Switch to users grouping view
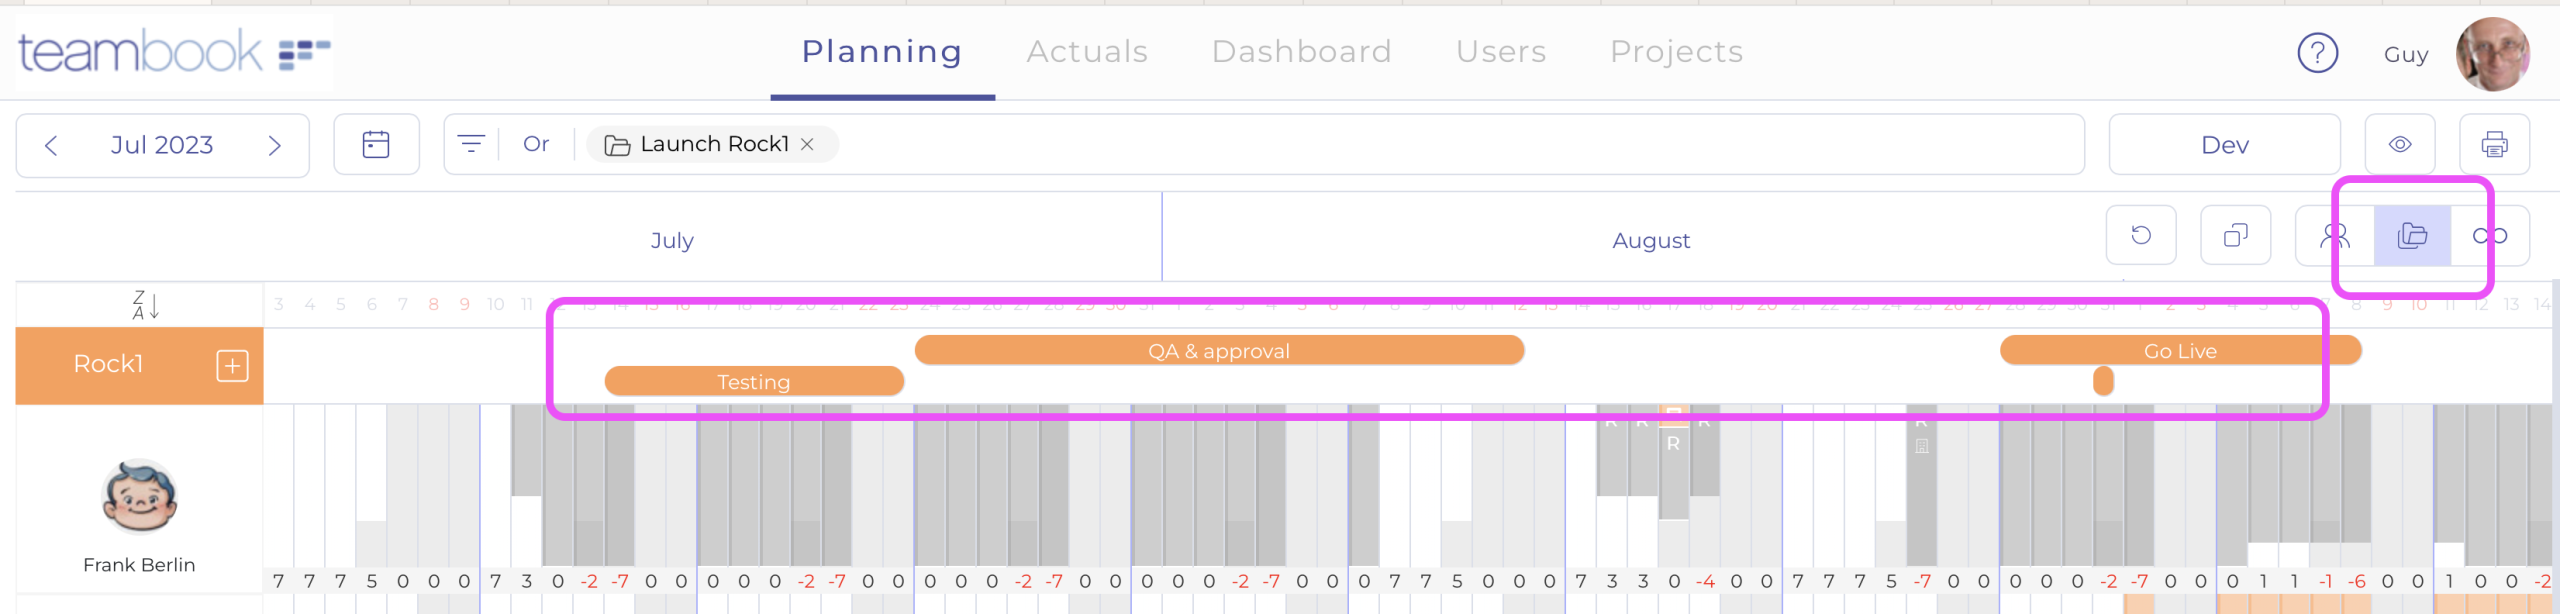The height and width of the screenshot is (614, 2560). (x=2335, y=235)
